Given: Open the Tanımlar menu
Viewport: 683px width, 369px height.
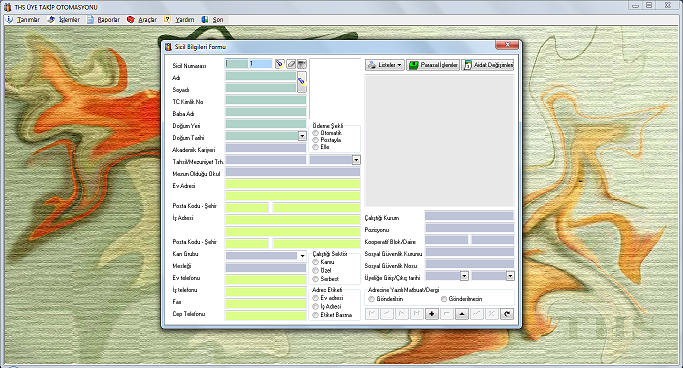Looking at the screenshot, I should click(x=24, y=20).
